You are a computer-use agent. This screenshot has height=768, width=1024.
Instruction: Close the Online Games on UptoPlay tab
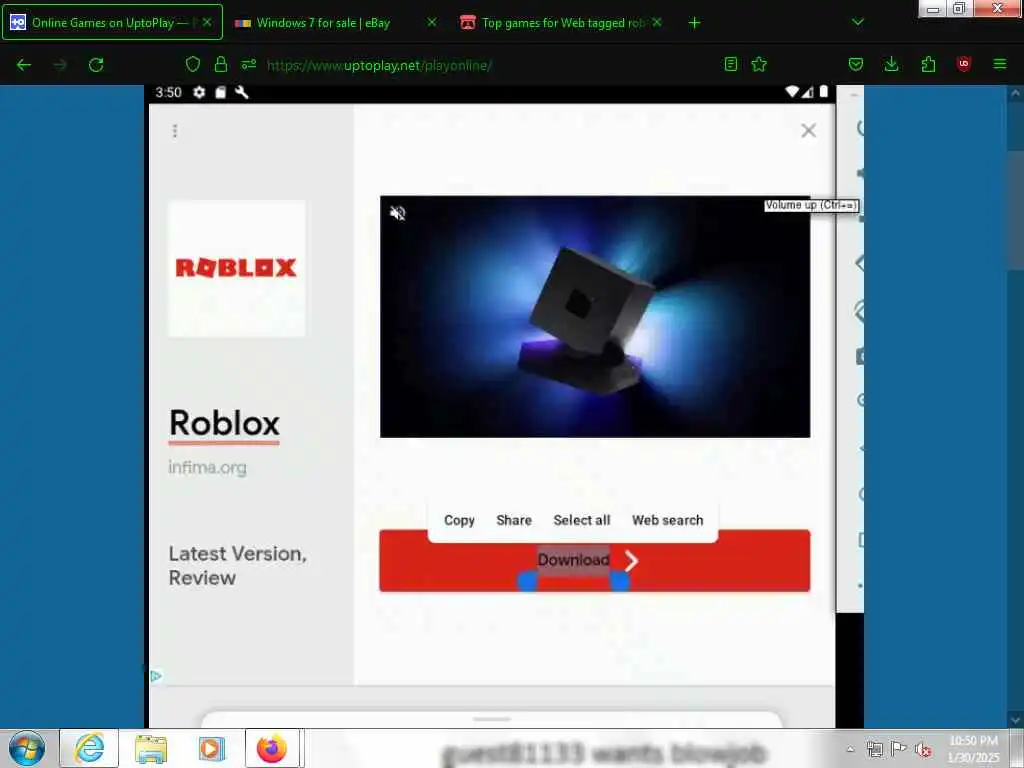pos(207,22)
